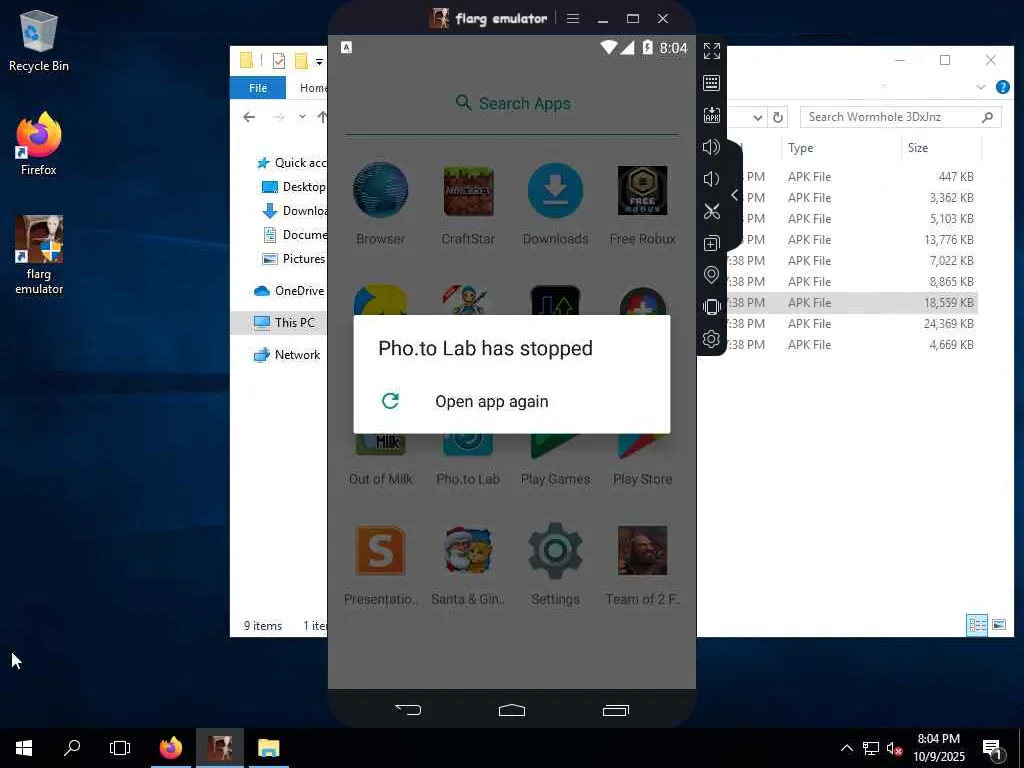Open Downloads in the Explorer navigation pane
1024x768 pixels.
[x=294, y=211]
